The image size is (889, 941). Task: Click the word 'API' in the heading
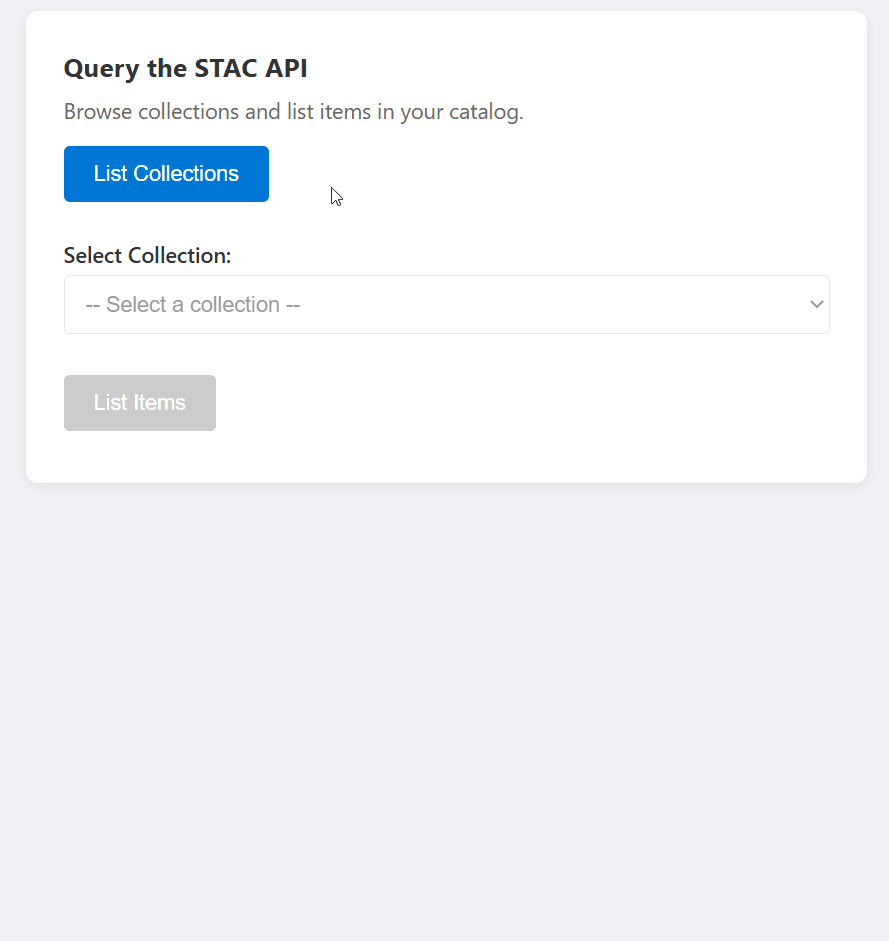286,68
